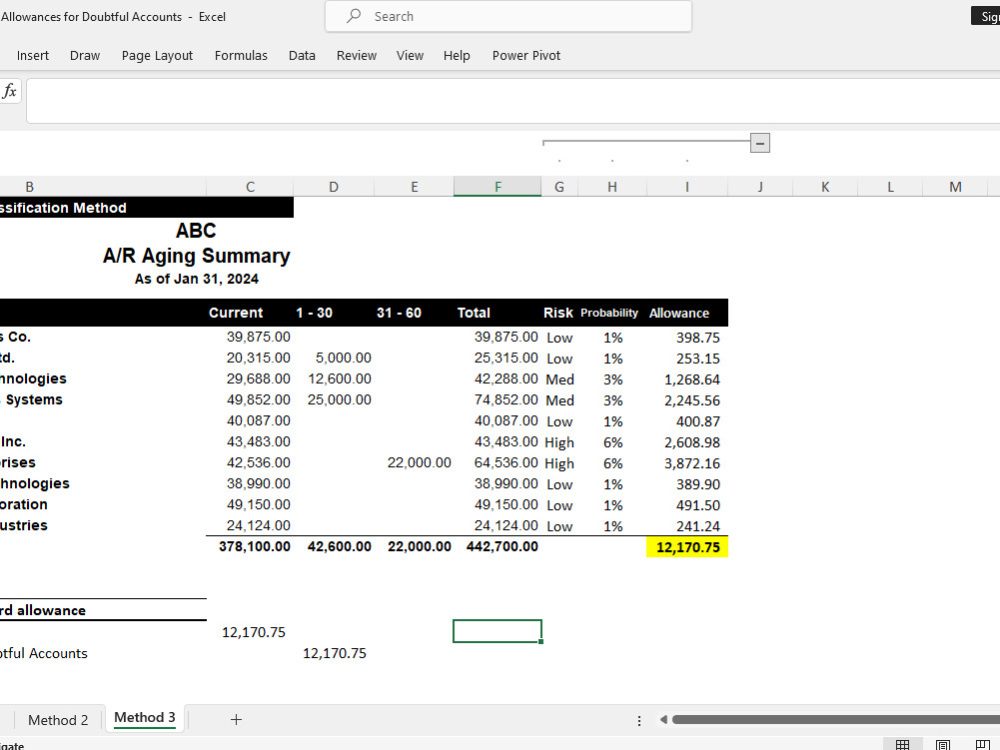
Task: Collapse grouped columns with the minus button
Action: pos(760,143)
